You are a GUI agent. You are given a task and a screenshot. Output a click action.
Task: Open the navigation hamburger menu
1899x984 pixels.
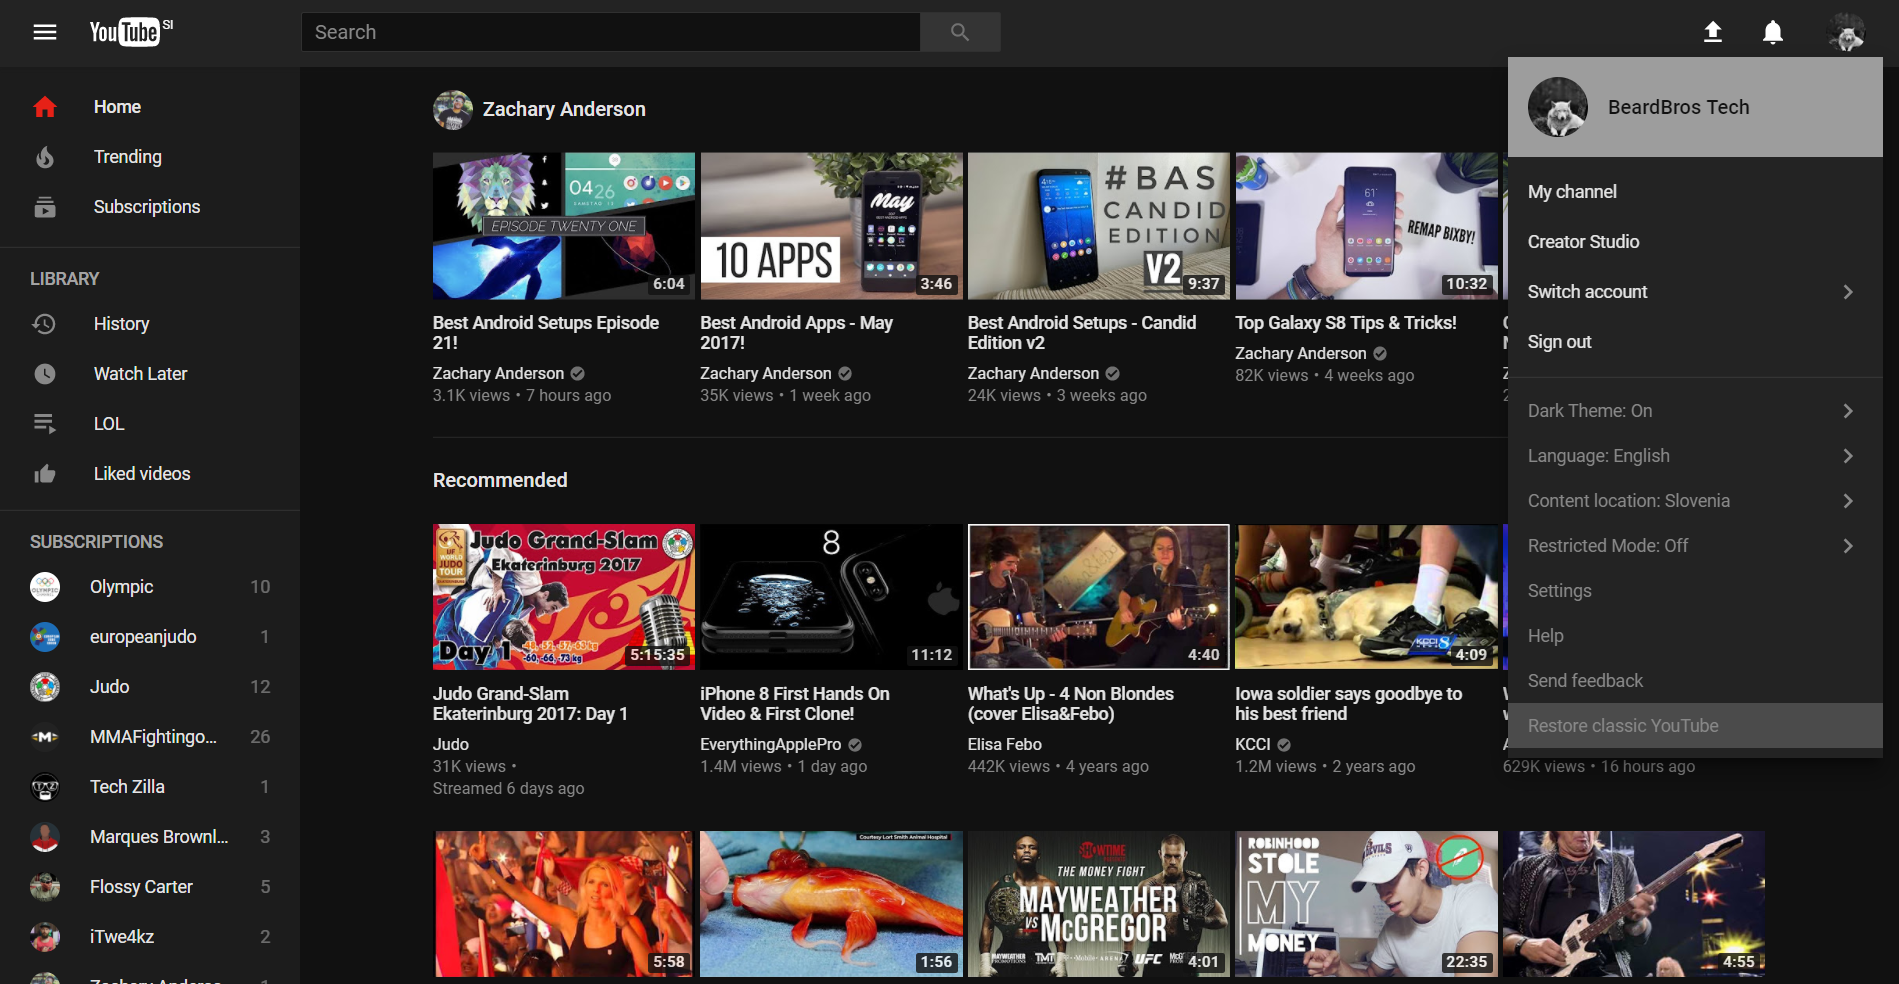pyautogui.click(x=44, y=31)
